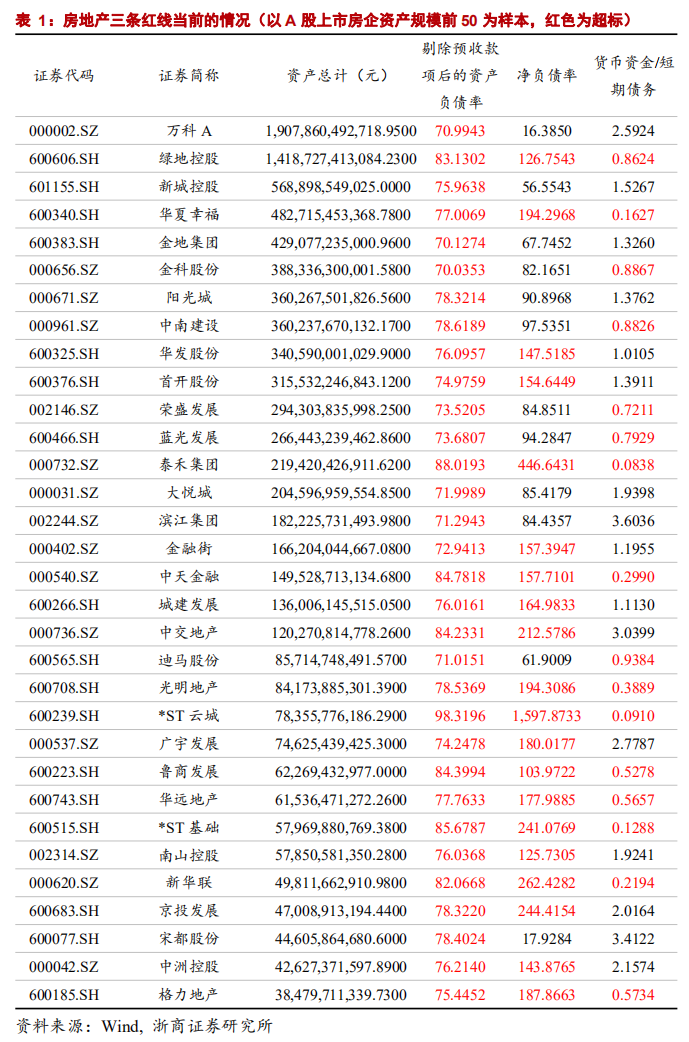Click company name 华发股份
The height and width of the screenshot is (1042, 689).
[189, 354]
